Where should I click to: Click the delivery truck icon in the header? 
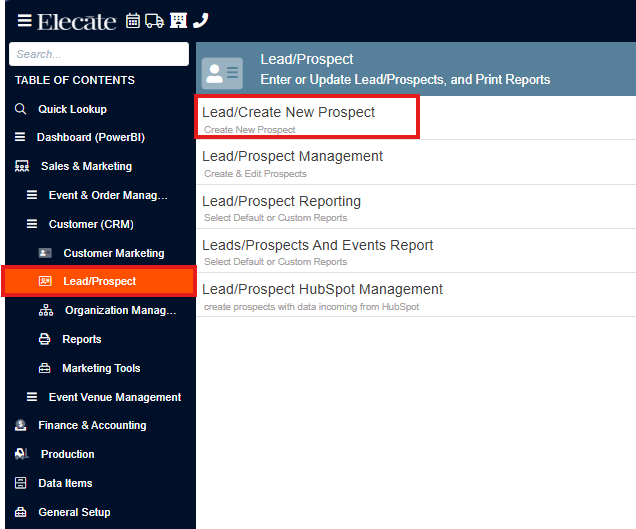click(x=155, y=21)
